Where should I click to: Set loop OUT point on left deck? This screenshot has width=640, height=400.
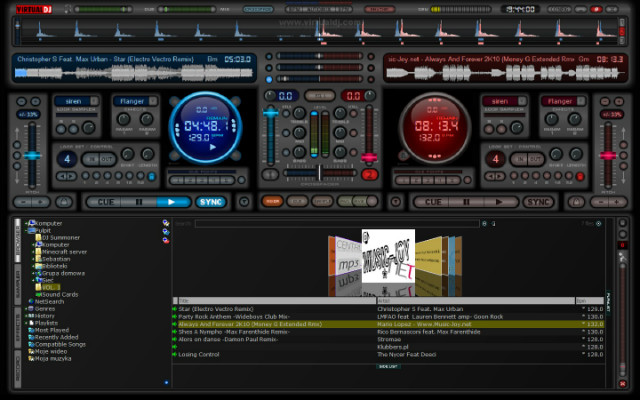tap(107, 159)
